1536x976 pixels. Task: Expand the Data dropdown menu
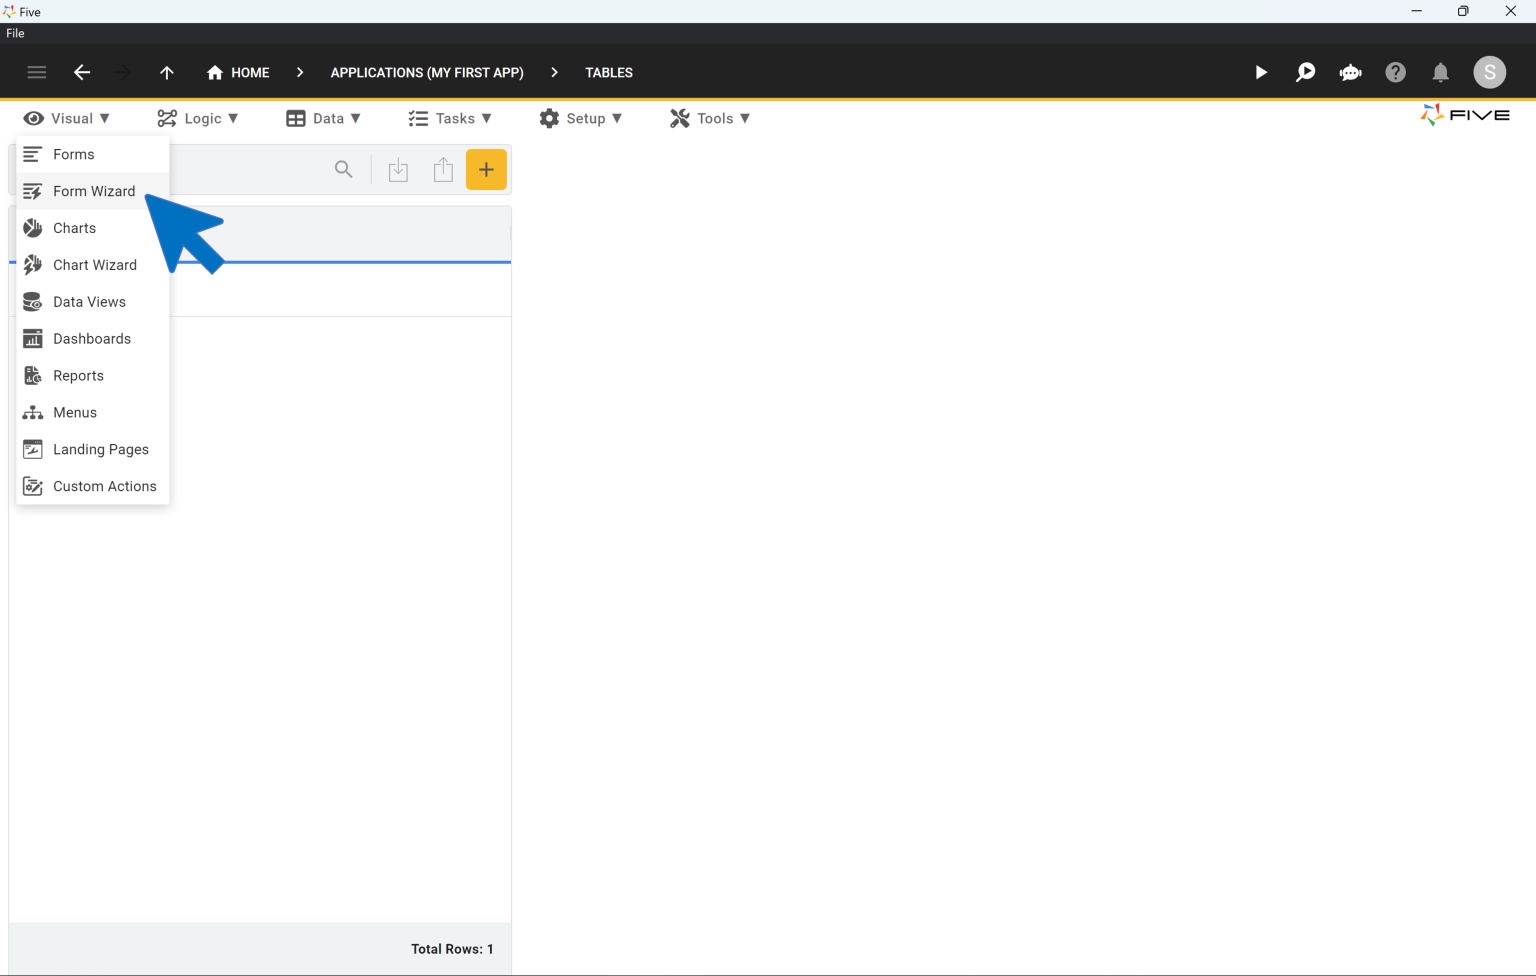pyautogui.click(x=323, y=118)
